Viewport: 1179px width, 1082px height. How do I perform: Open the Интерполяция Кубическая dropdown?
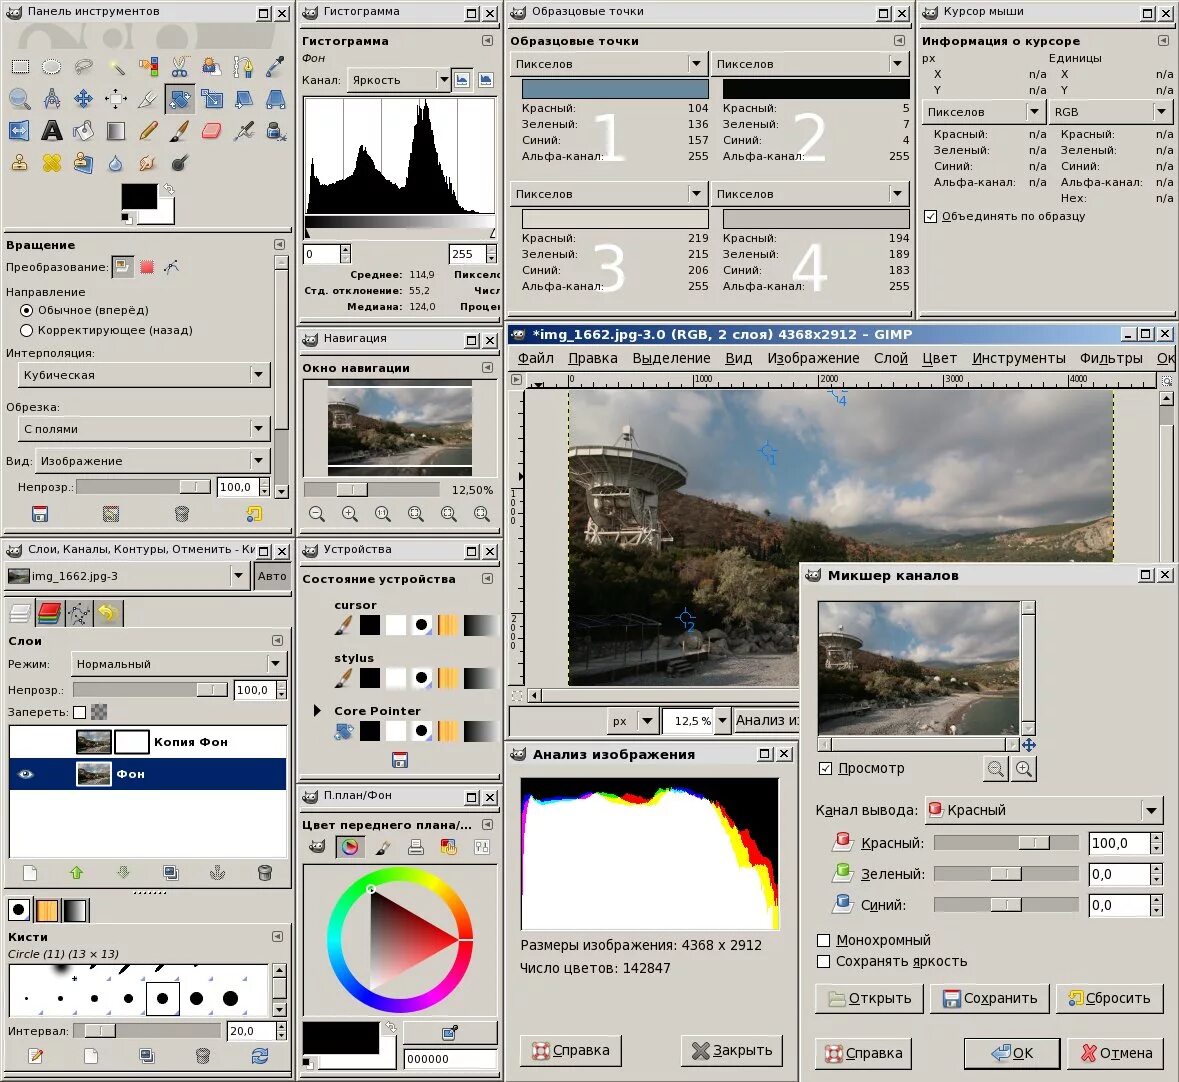coord(144,374)
